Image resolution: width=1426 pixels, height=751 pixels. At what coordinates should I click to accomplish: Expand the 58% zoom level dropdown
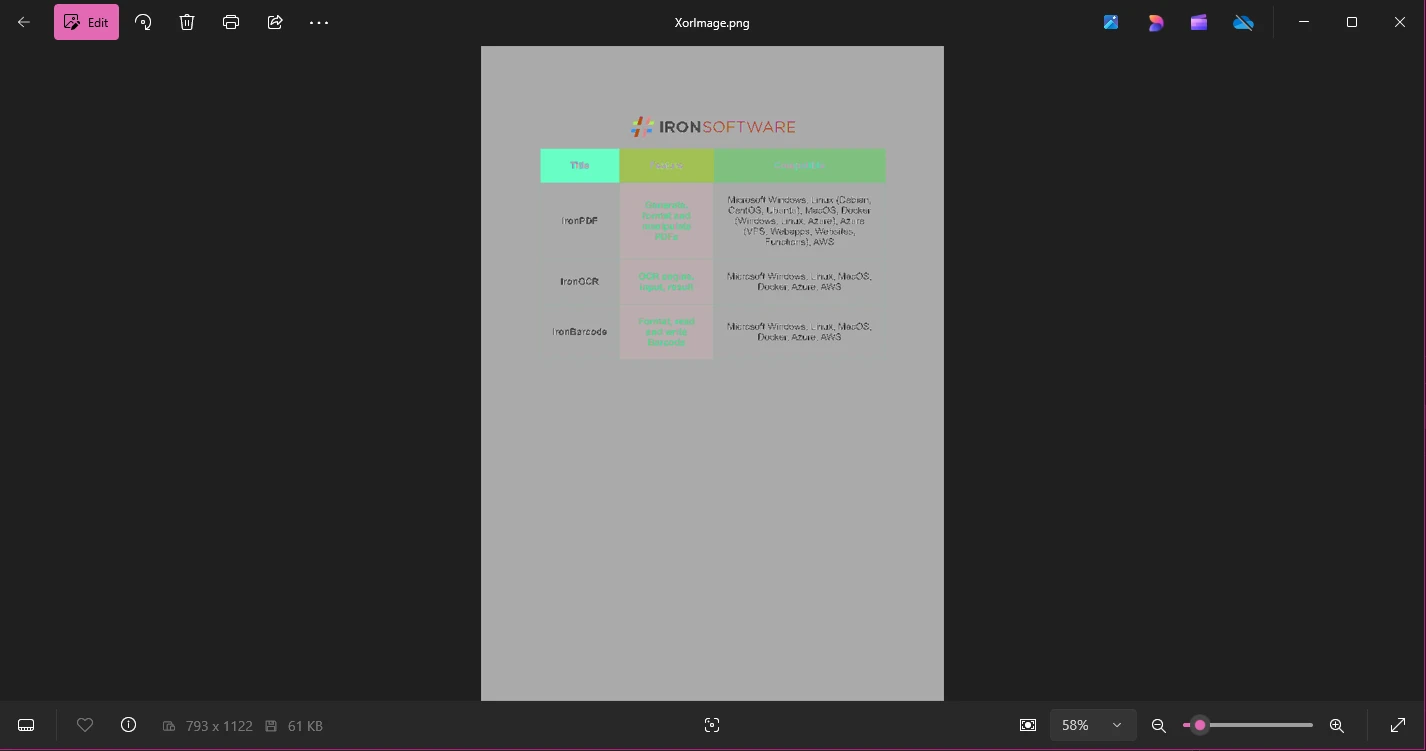tap(1093, 725)
